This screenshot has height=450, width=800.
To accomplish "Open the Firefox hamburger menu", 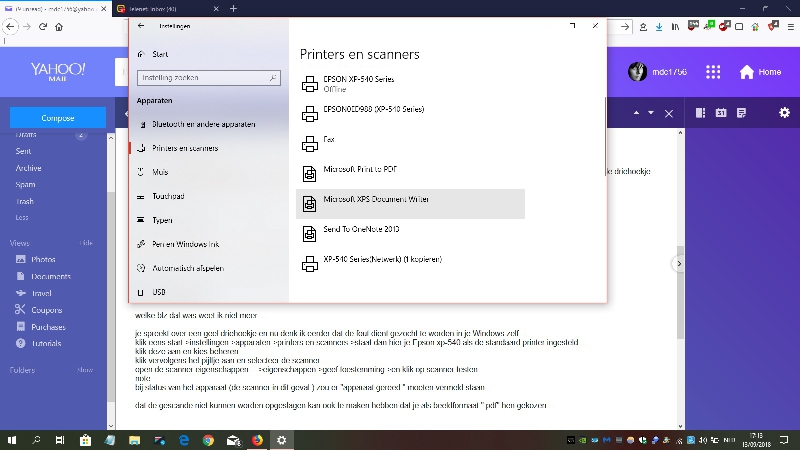I will (791, 27).
